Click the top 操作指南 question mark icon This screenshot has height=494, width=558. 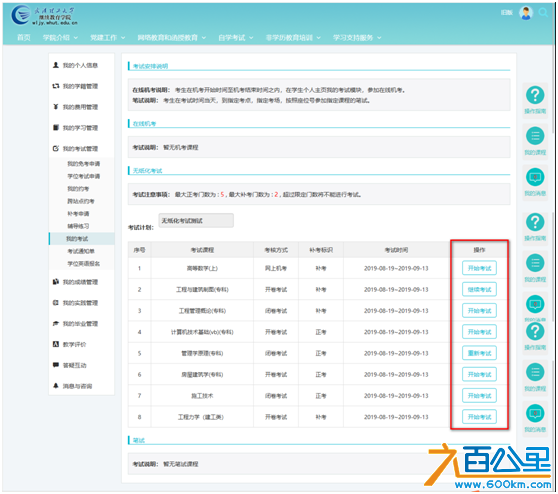pos(535,95)
